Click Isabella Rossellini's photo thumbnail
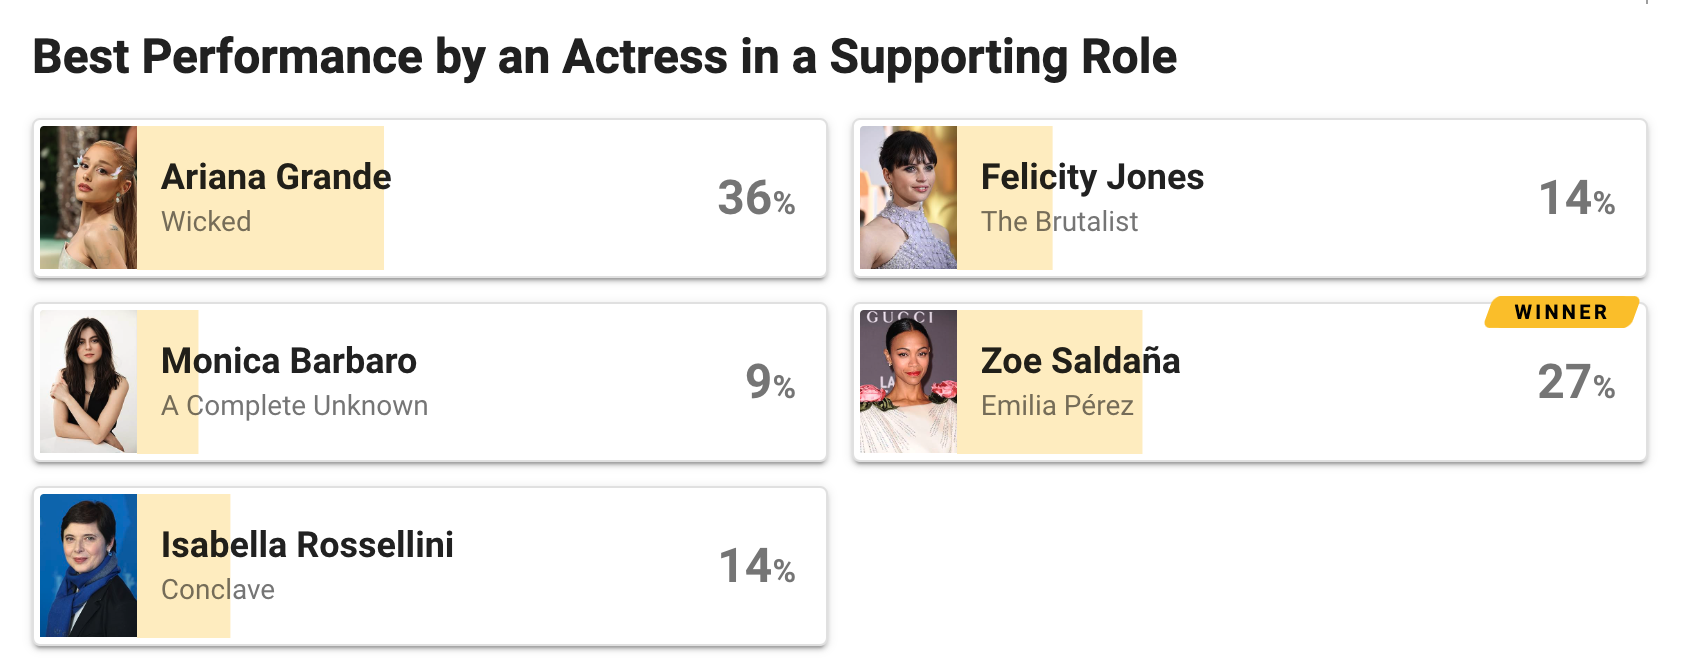 pyautogui.click(x=88, y=565)
